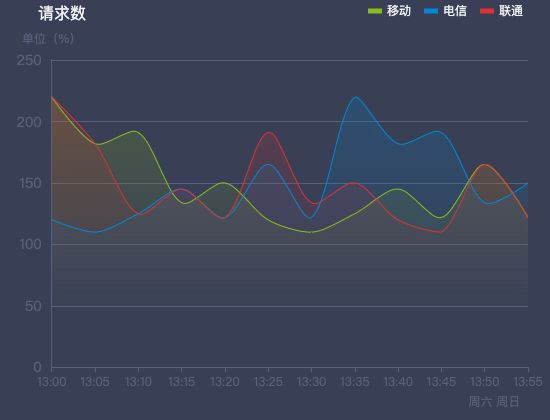Toggle the 移动 legend series
550x420 pixels.
tap(389, 11)
